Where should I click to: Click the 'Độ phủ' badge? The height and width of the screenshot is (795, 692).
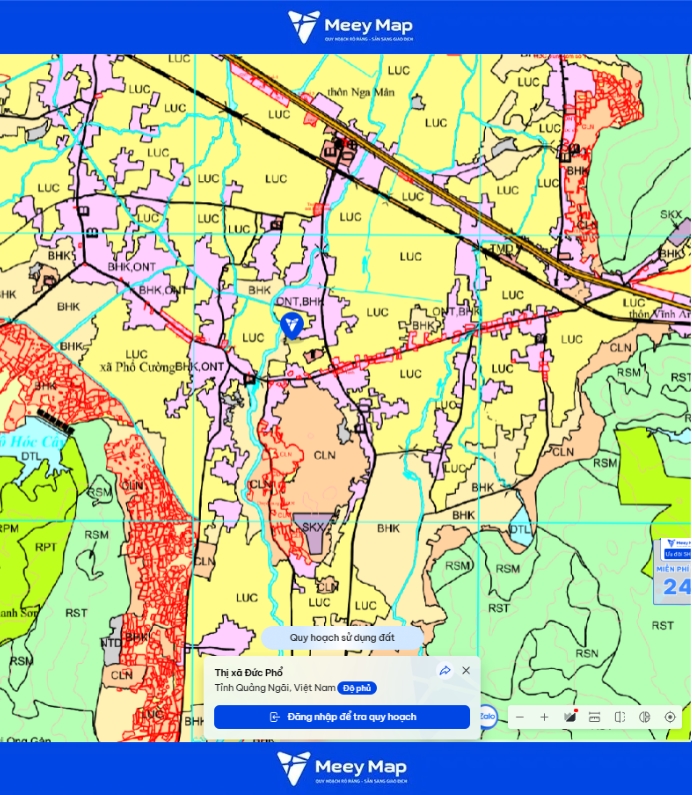click(357, 688)
